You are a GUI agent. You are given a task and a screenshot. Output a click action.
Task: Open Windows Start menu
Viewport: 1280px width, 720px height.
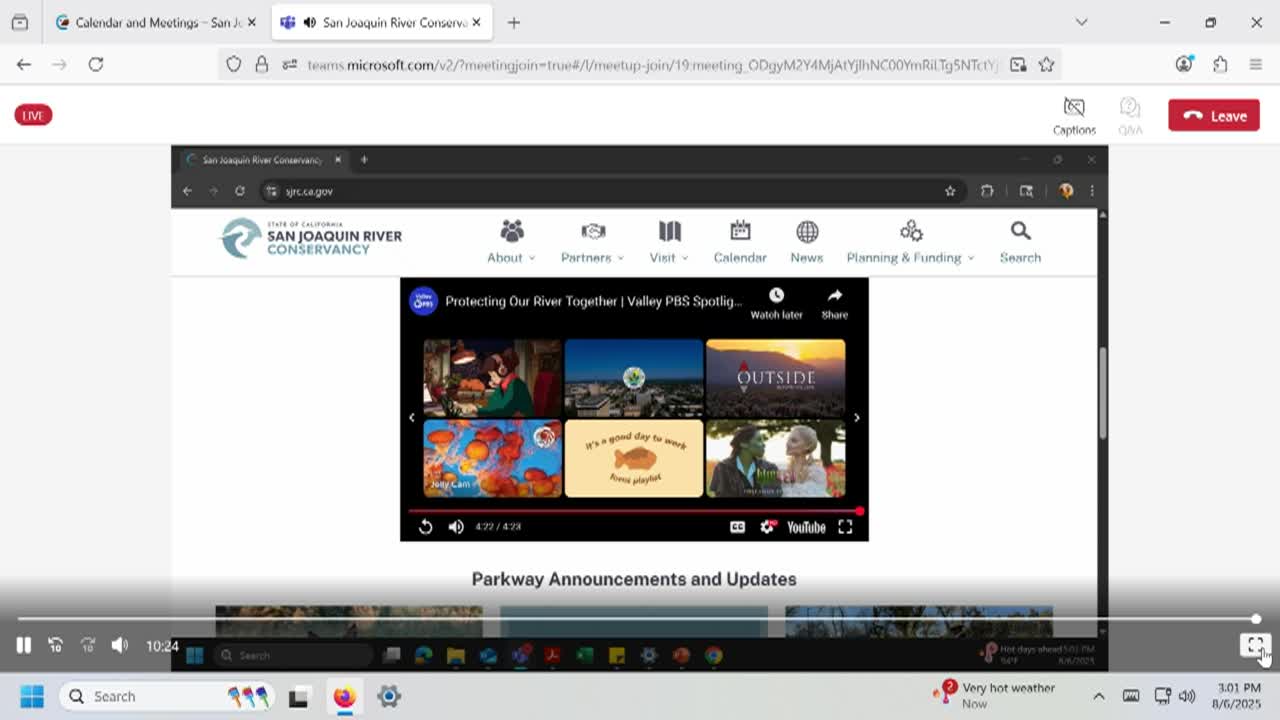click(x=32, y=696)
